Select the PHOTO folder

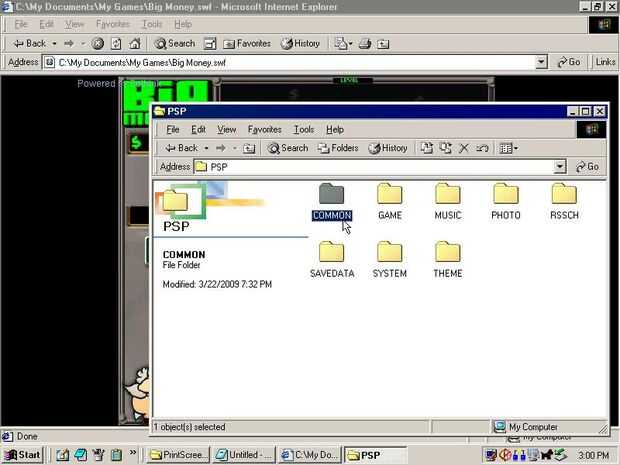click(506, 202)
